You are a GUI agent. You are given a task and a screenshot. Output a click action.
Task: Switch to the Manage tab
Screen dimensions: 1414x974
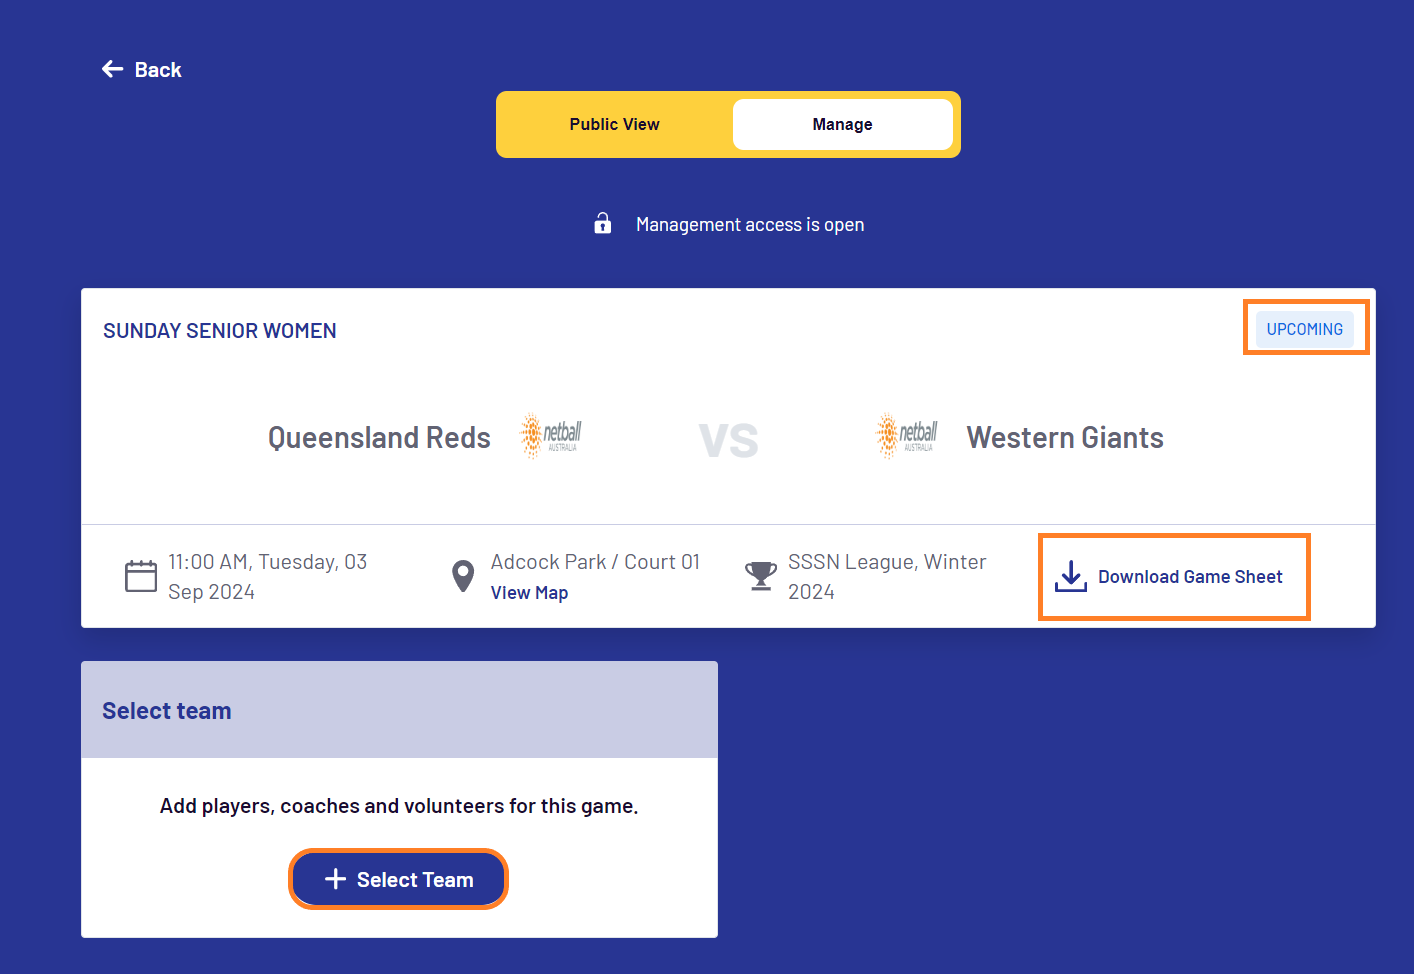842,124
